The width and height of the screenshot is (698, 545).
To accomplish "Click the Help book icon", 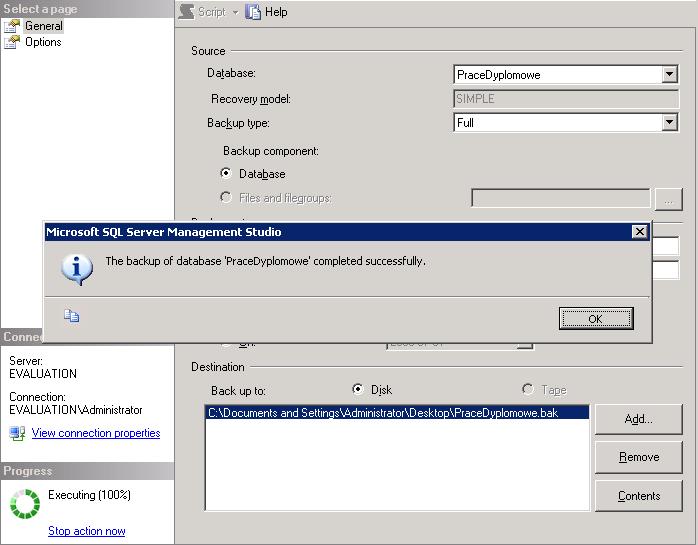I will (x=253, y=12).
